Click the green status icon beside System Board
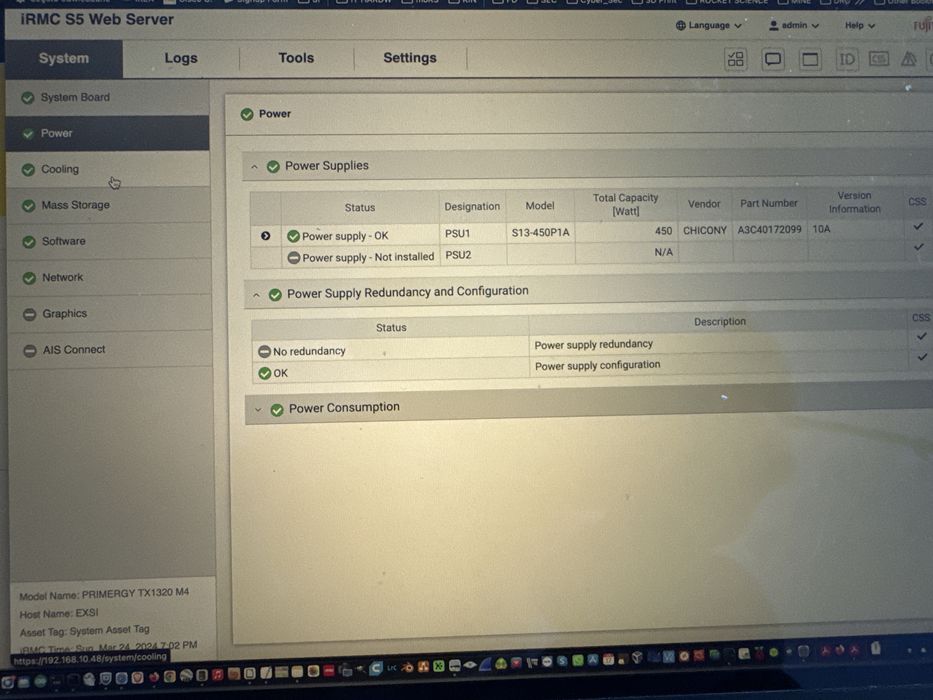Viewport: 933px width, 700px height. pos(27,98)
